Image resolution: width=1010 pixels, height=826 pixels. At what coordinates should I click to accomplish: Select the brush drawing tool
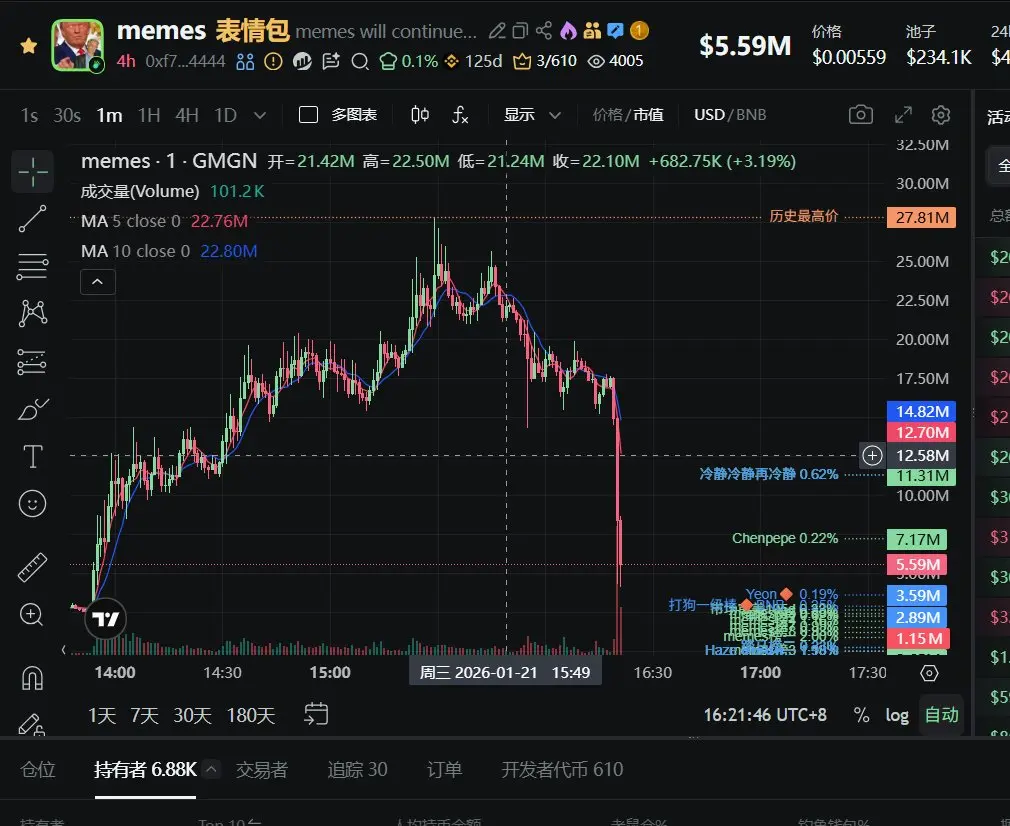click(x=33, y=409)
